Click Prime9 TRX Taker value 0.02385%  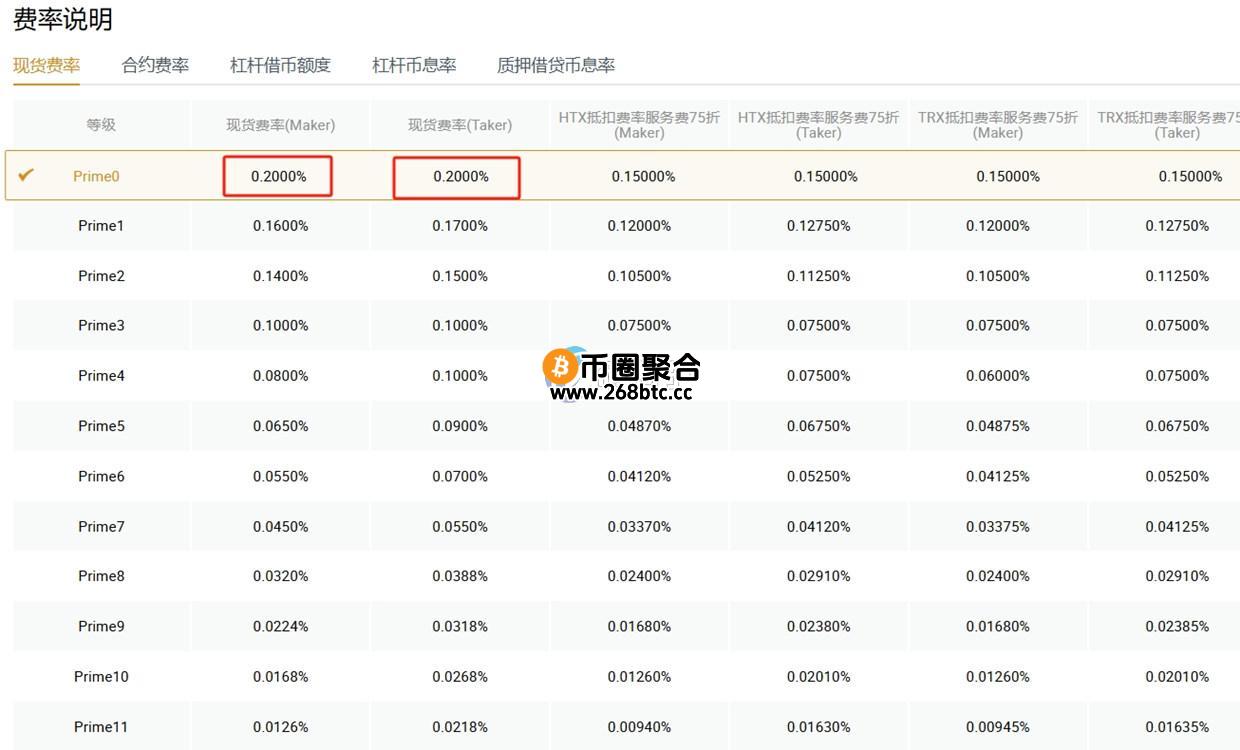pyautogui.click(x=1177, y=626)
